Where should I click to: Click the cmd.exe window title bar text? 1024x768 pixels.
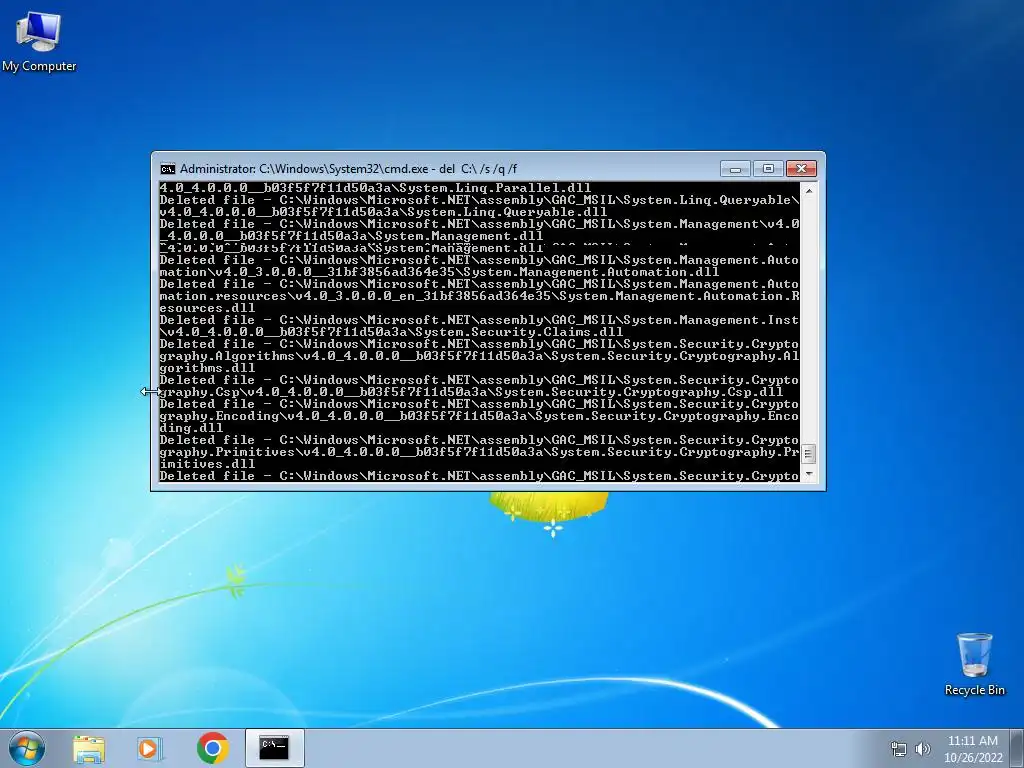click(348, 169)
